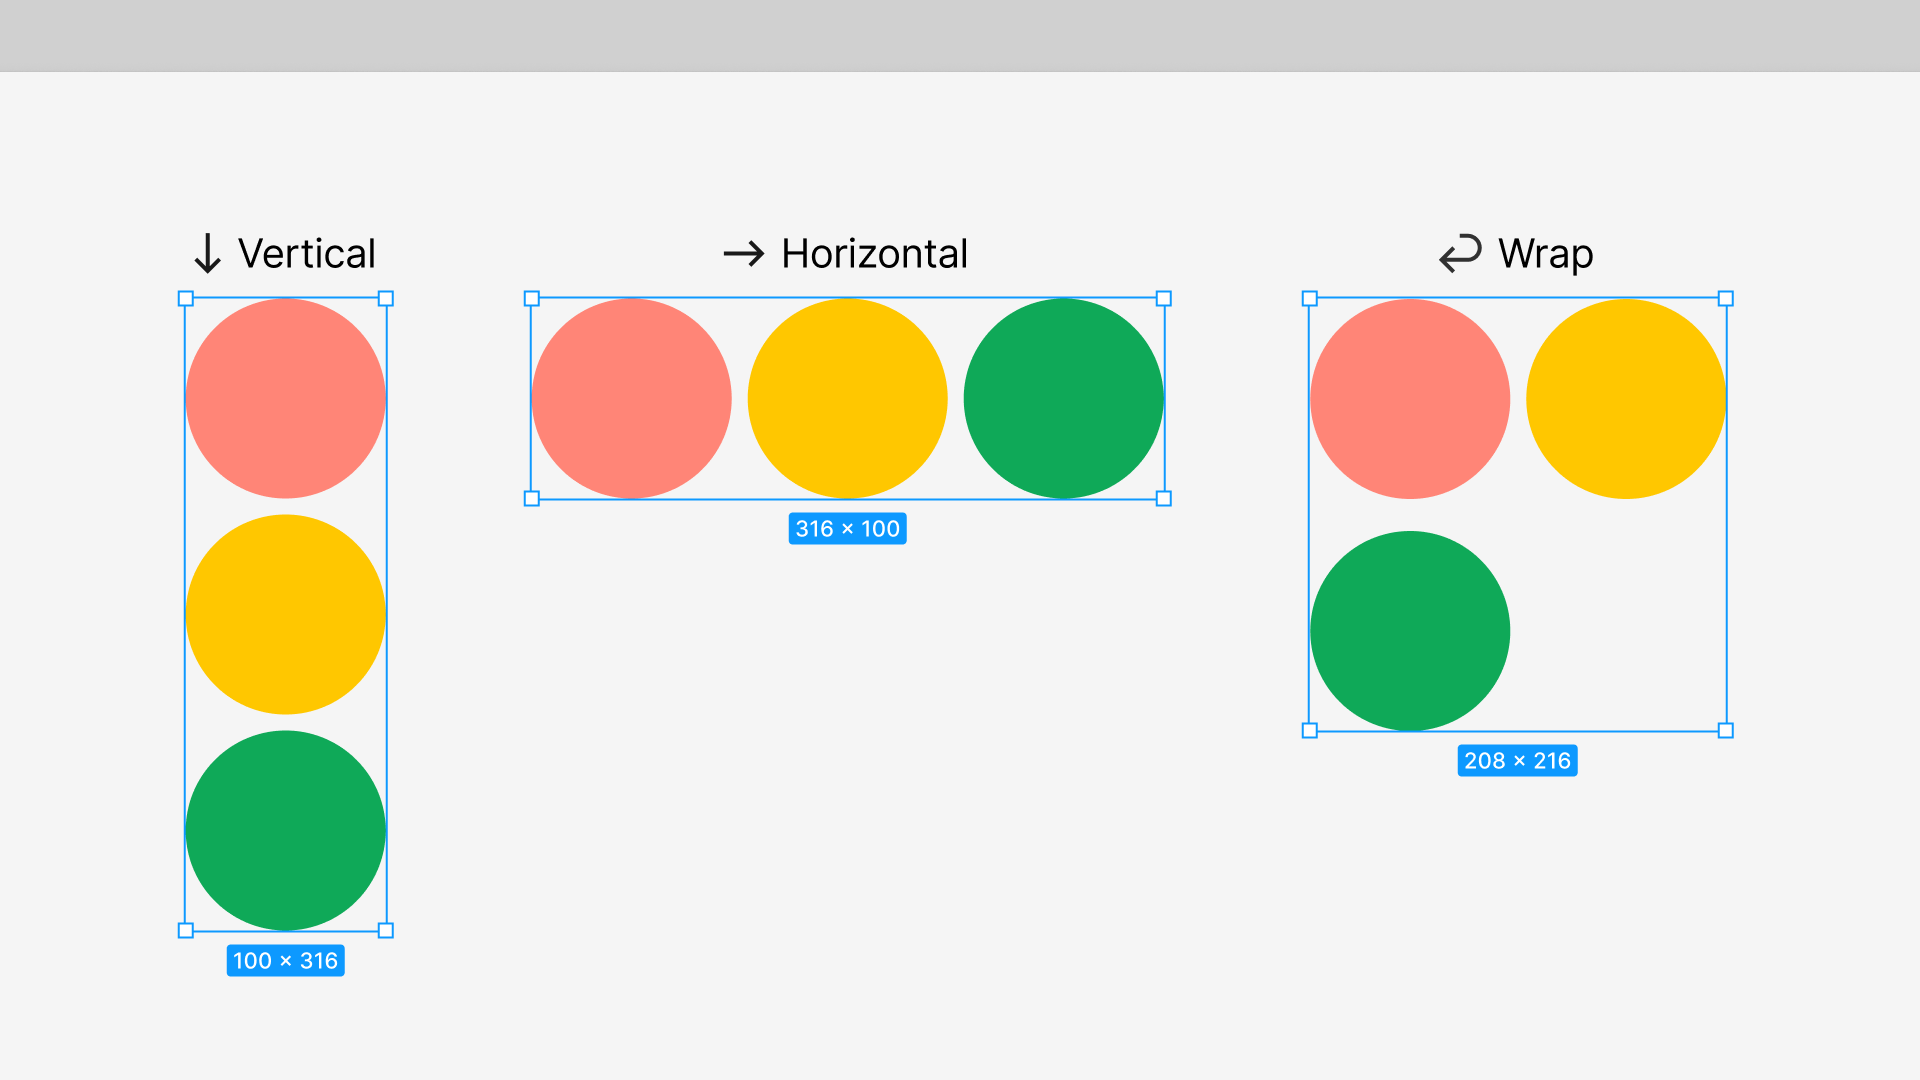Viewport: 1920px width, 1080px height.
Task: Click the wrap arrow icon beside Wrap
Action: coord(1460,253)
